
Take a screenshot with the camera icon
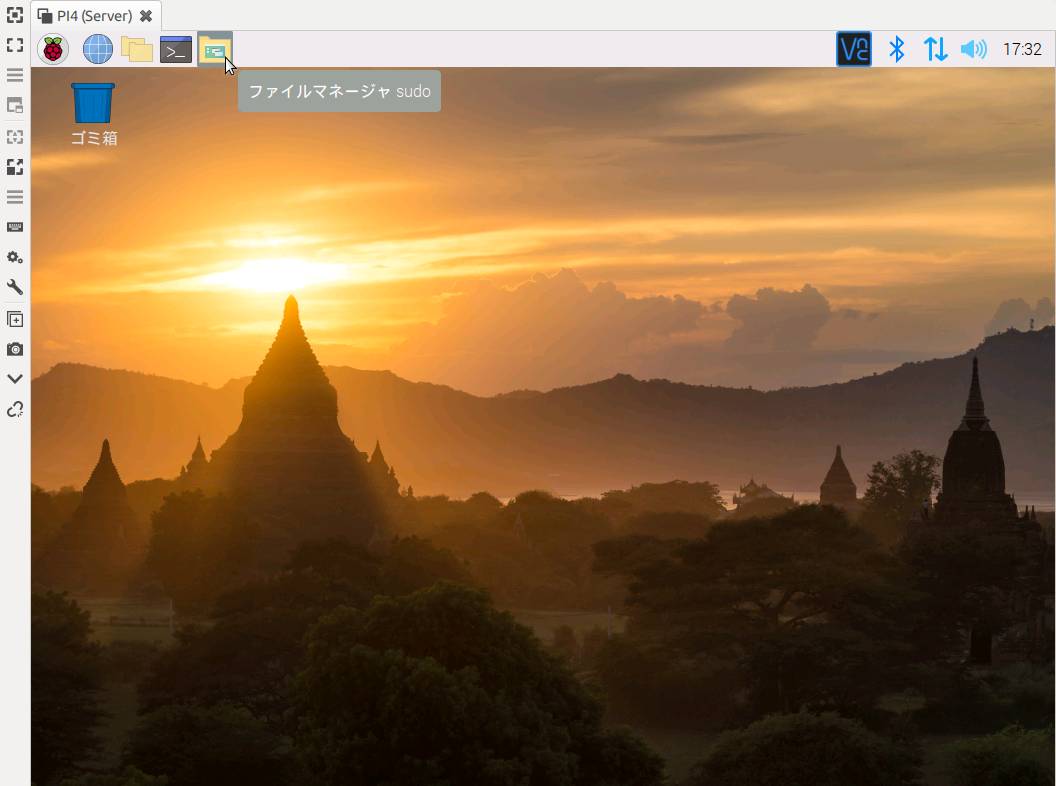click(15, 349)
